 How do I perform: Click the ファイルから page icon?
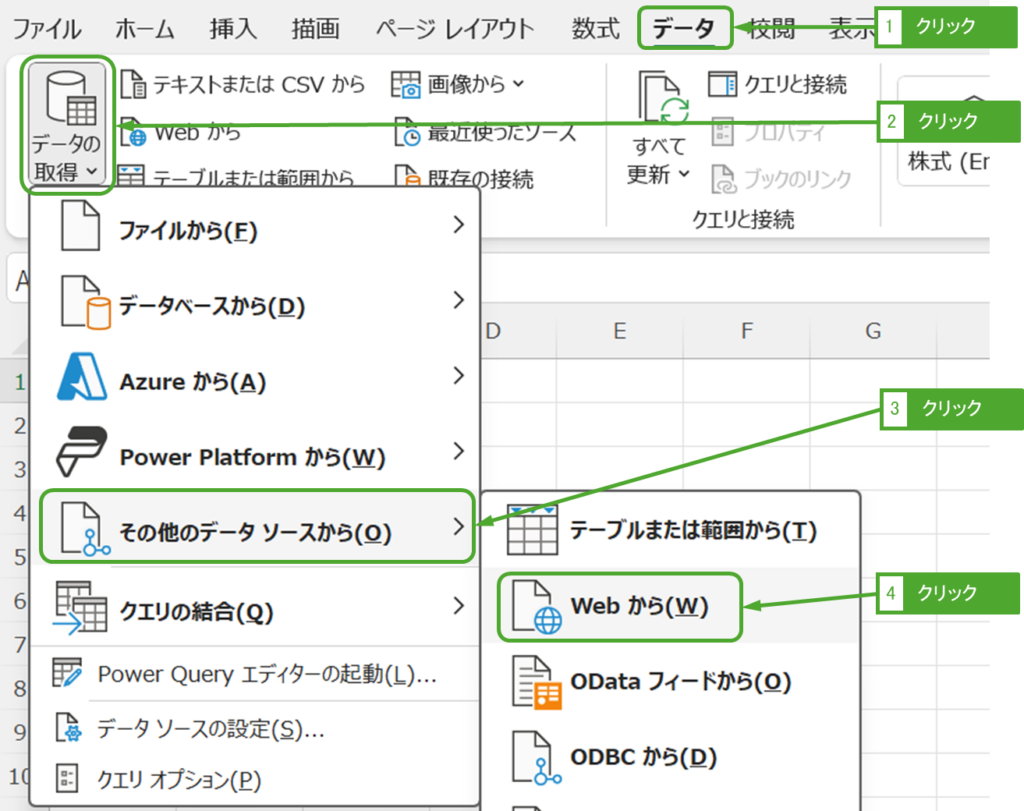click(80, 226)
